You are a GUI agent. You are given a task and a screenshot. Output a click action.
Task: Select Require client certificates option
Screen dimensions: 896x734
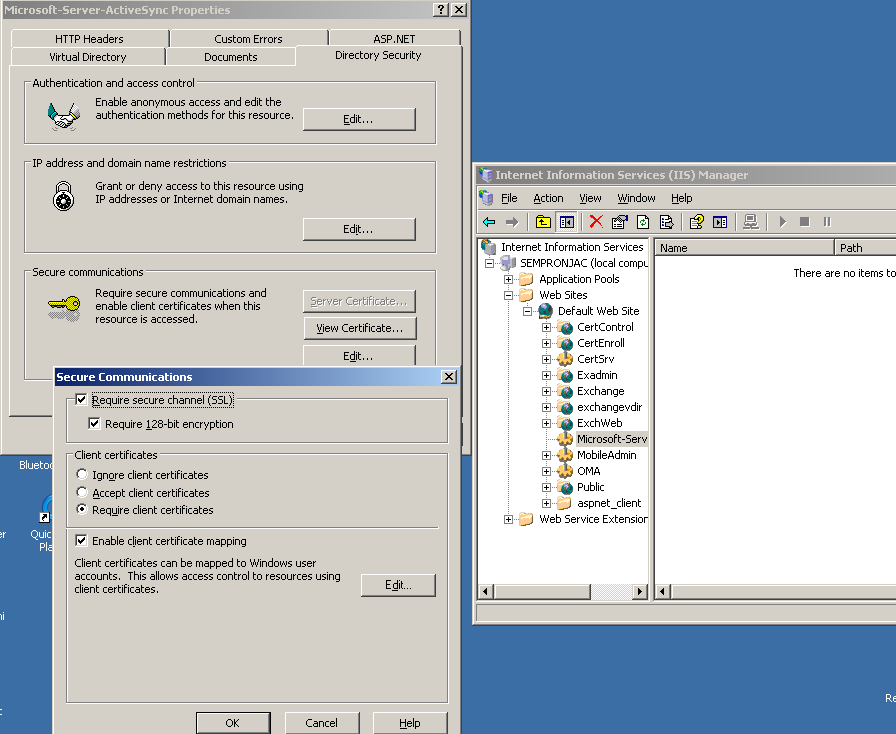[82, 509]
